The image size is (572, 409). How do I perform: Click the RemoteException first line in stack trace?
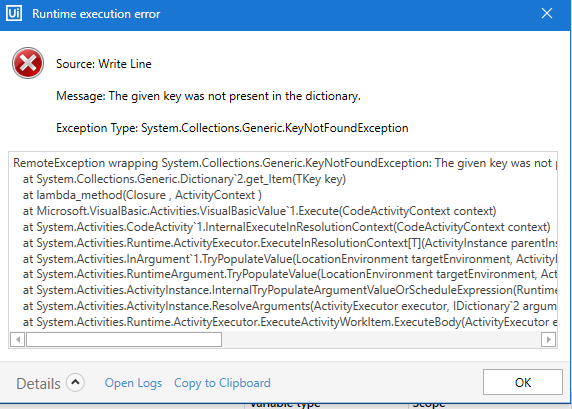[285, 163]
